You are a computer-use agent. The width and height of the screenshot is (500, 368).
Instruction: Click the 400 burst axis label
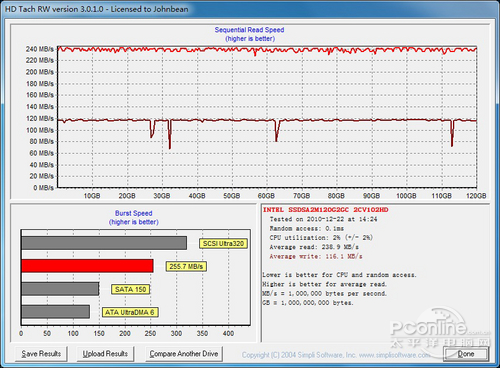pyautogui.click(x=228, y=333)
